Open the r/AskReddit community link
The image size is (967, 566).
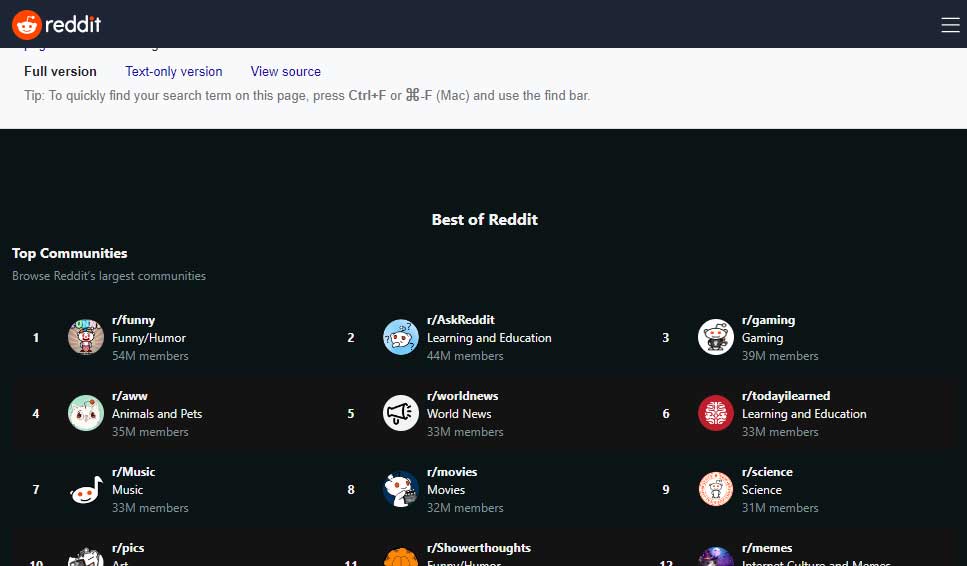pyautogui.click(x=461, y=320)
